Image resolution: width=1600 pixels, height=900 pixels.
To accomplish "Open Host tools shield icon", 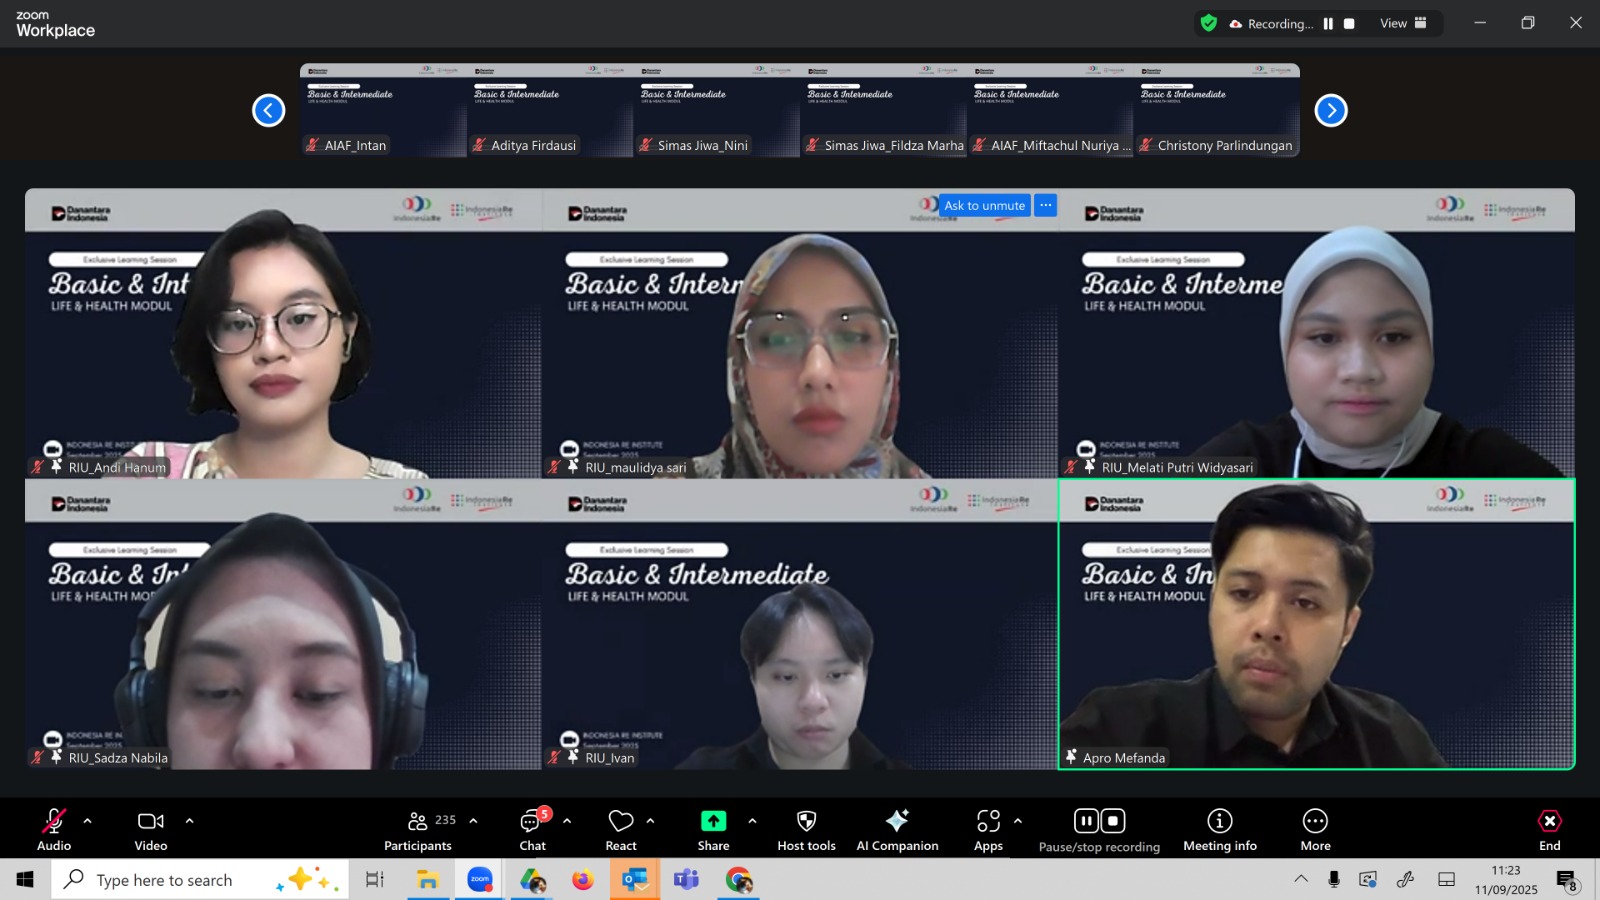I will (x=806, y=830).
